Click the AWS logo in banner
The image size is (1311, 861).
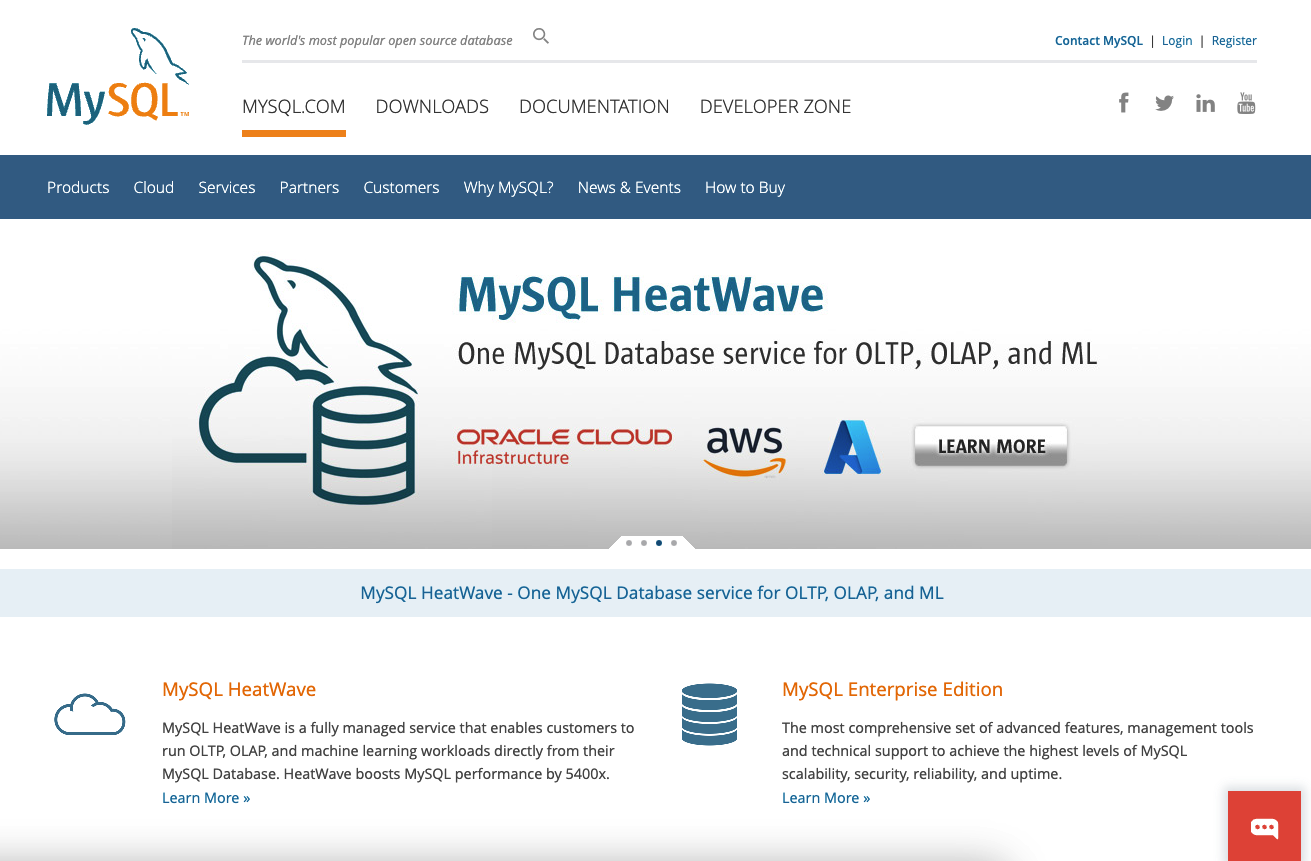[745, 451]
